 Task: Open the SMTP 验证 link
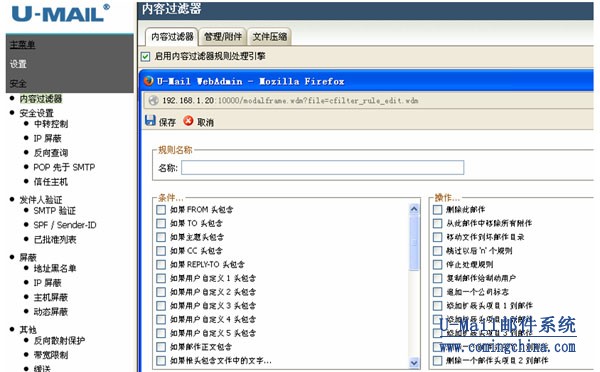pos(55,210)
